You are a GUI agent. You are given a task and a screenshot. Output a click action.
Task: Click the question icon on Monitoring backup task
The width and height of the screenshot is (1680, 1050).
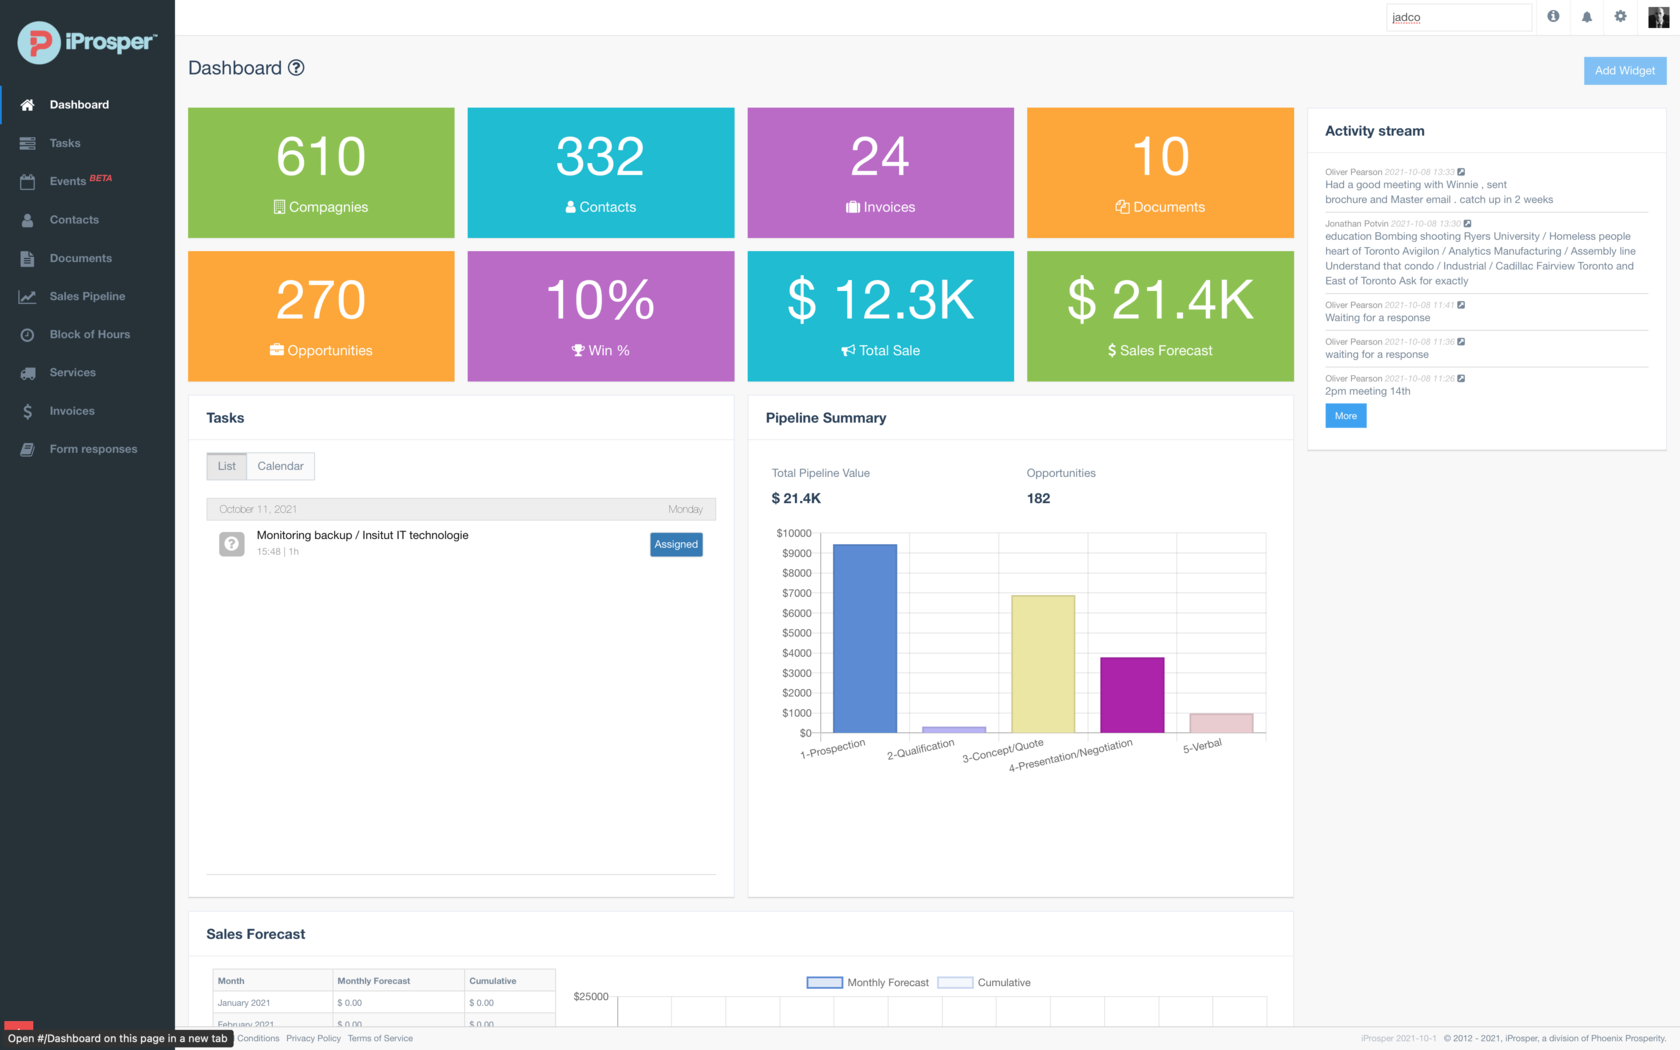(x=232, y=544)
